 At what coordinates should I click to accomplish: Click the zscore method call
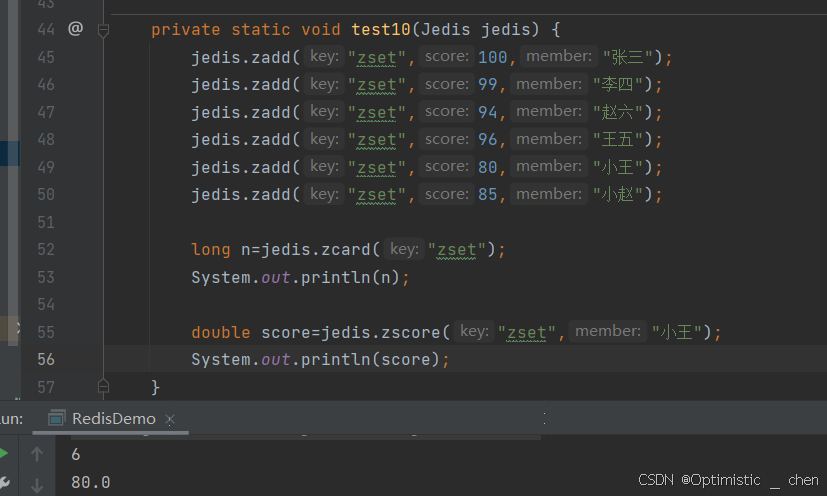coord(420,332)
